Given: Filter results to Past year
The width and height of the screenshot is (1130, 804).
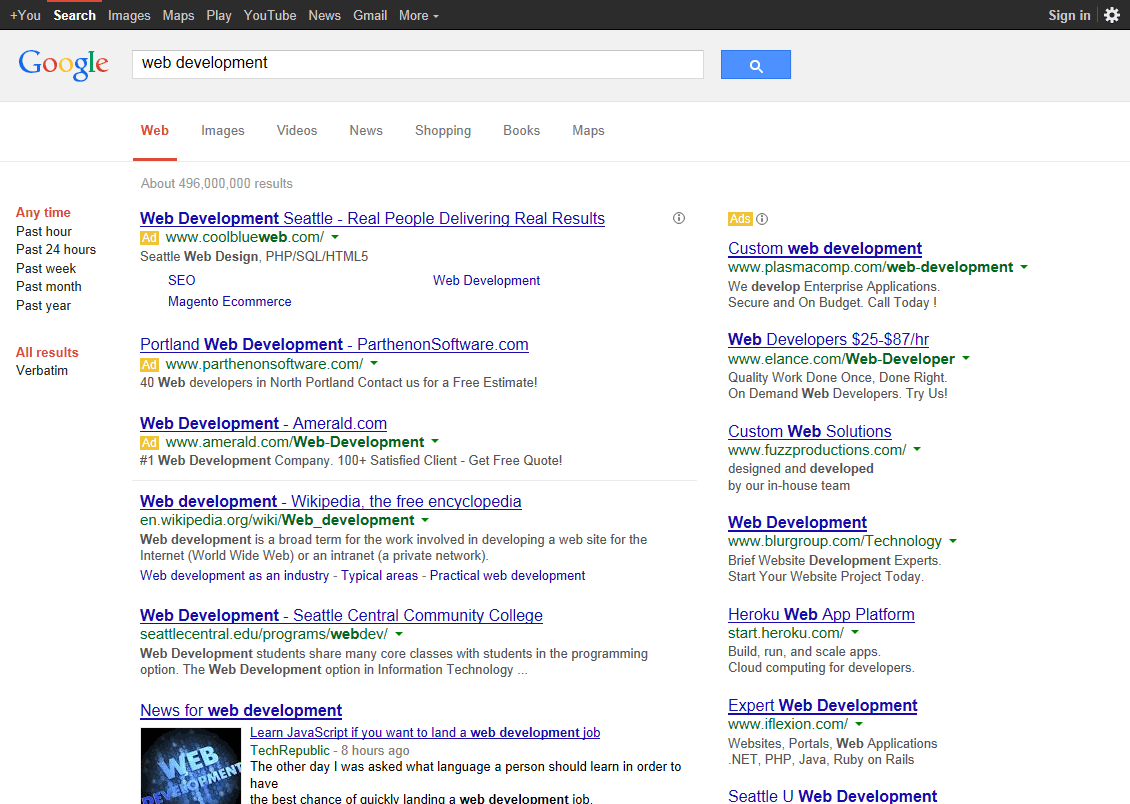Looking at the screenshot, I should [43, 305].
